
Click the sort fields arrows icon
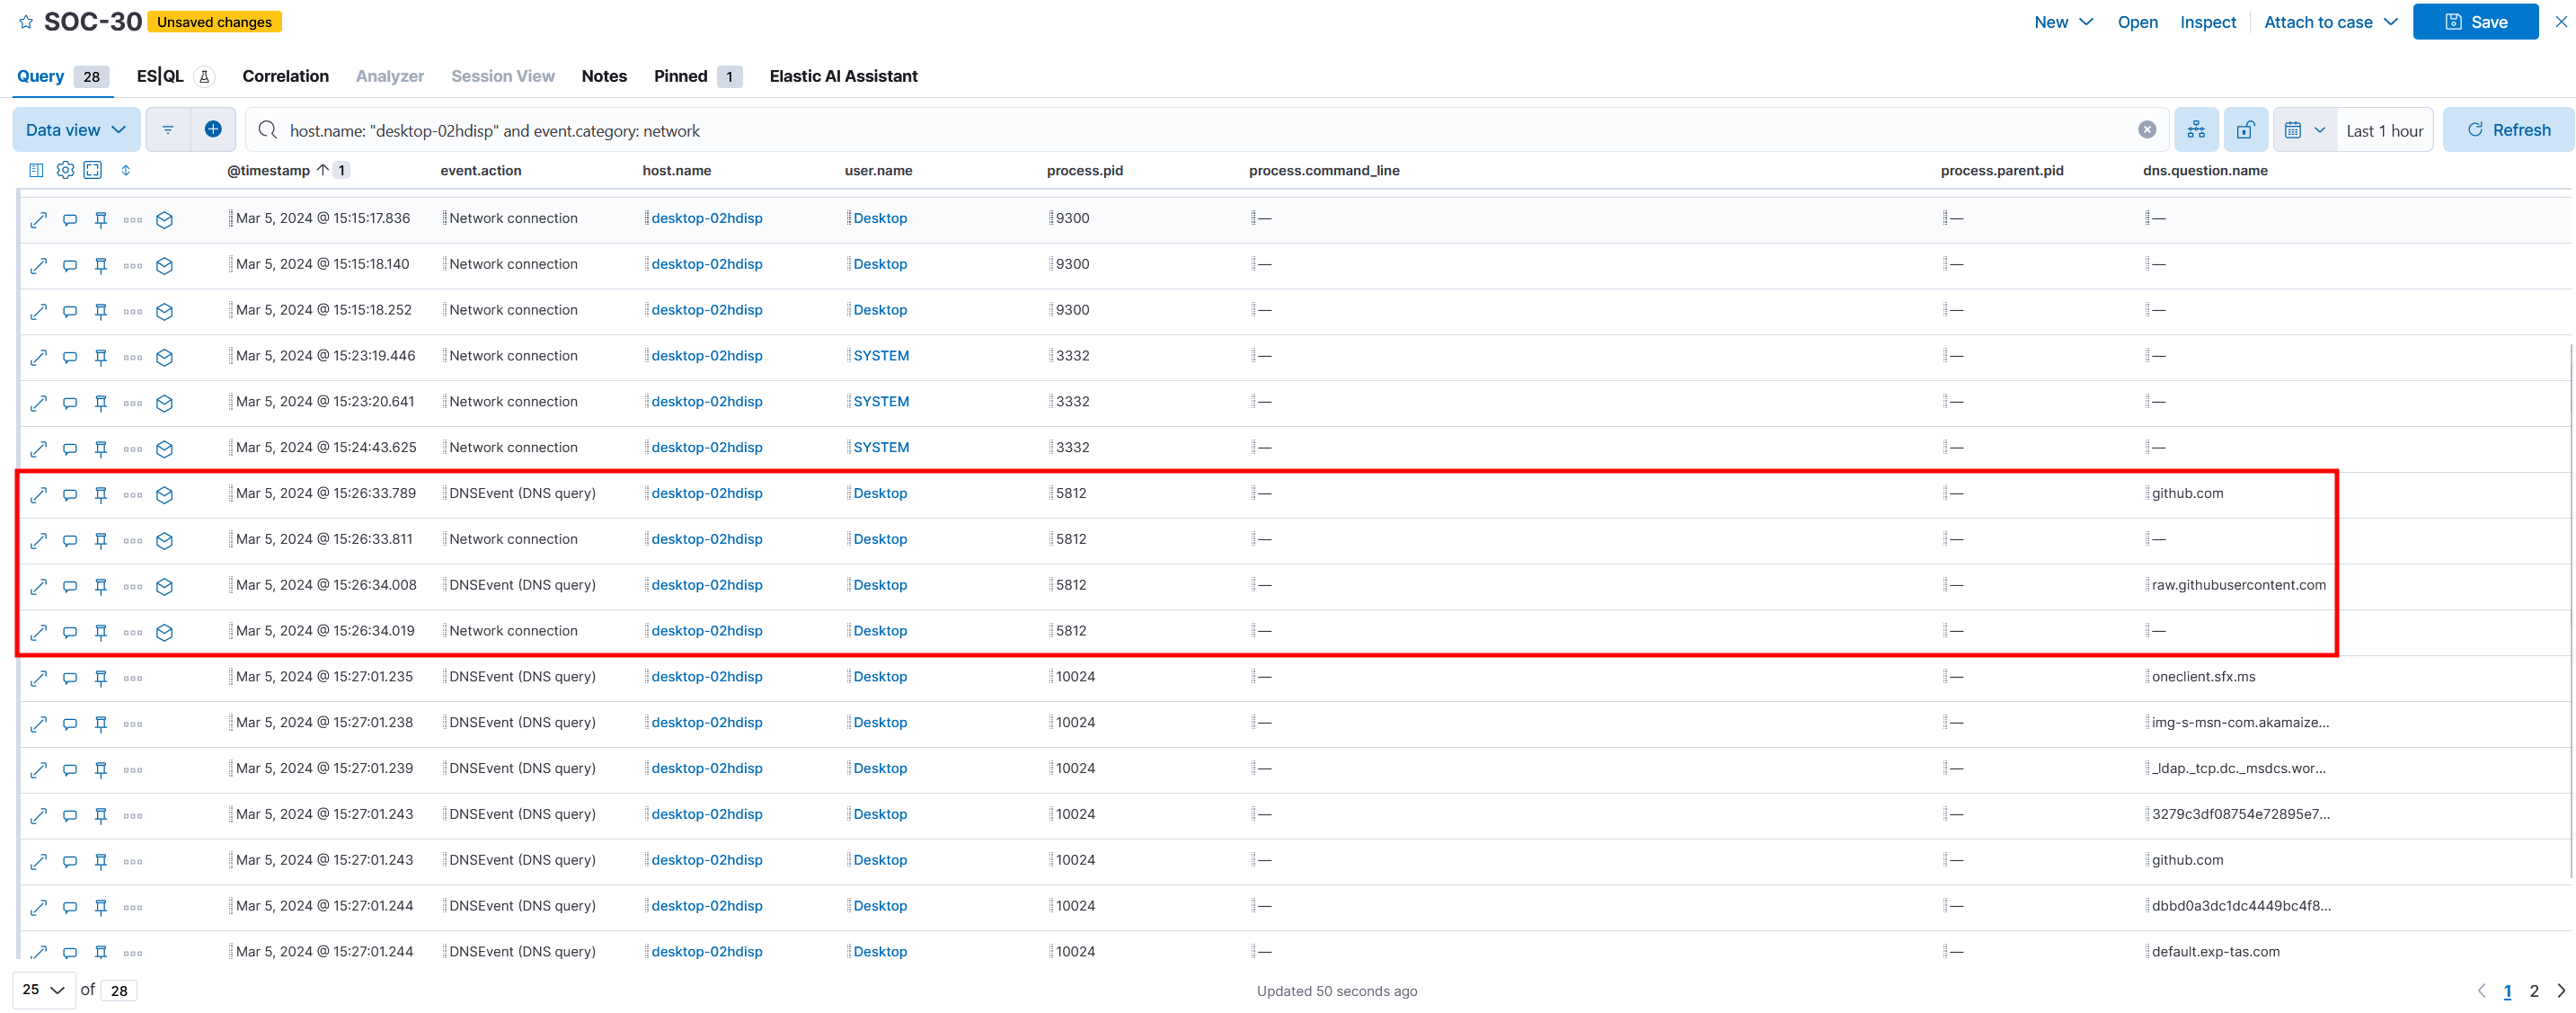tap(126, 170)
